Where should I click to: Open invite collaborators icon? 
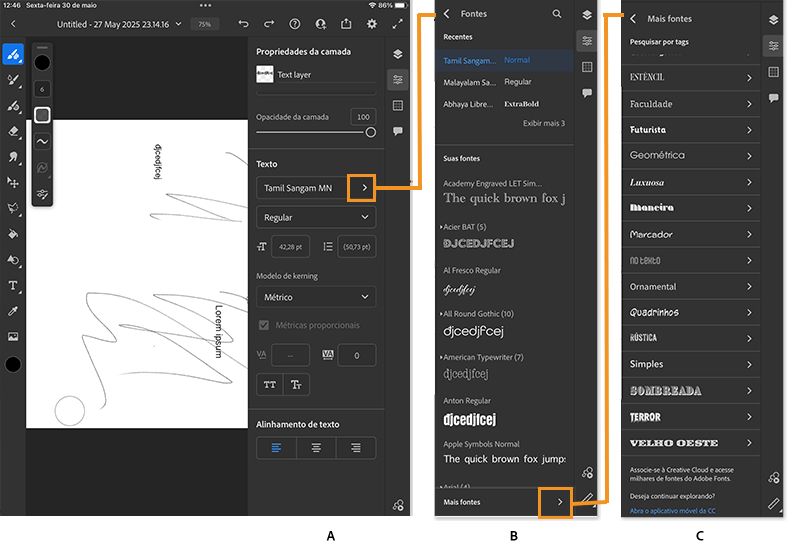pyautogui.click(x=320, y=24)
